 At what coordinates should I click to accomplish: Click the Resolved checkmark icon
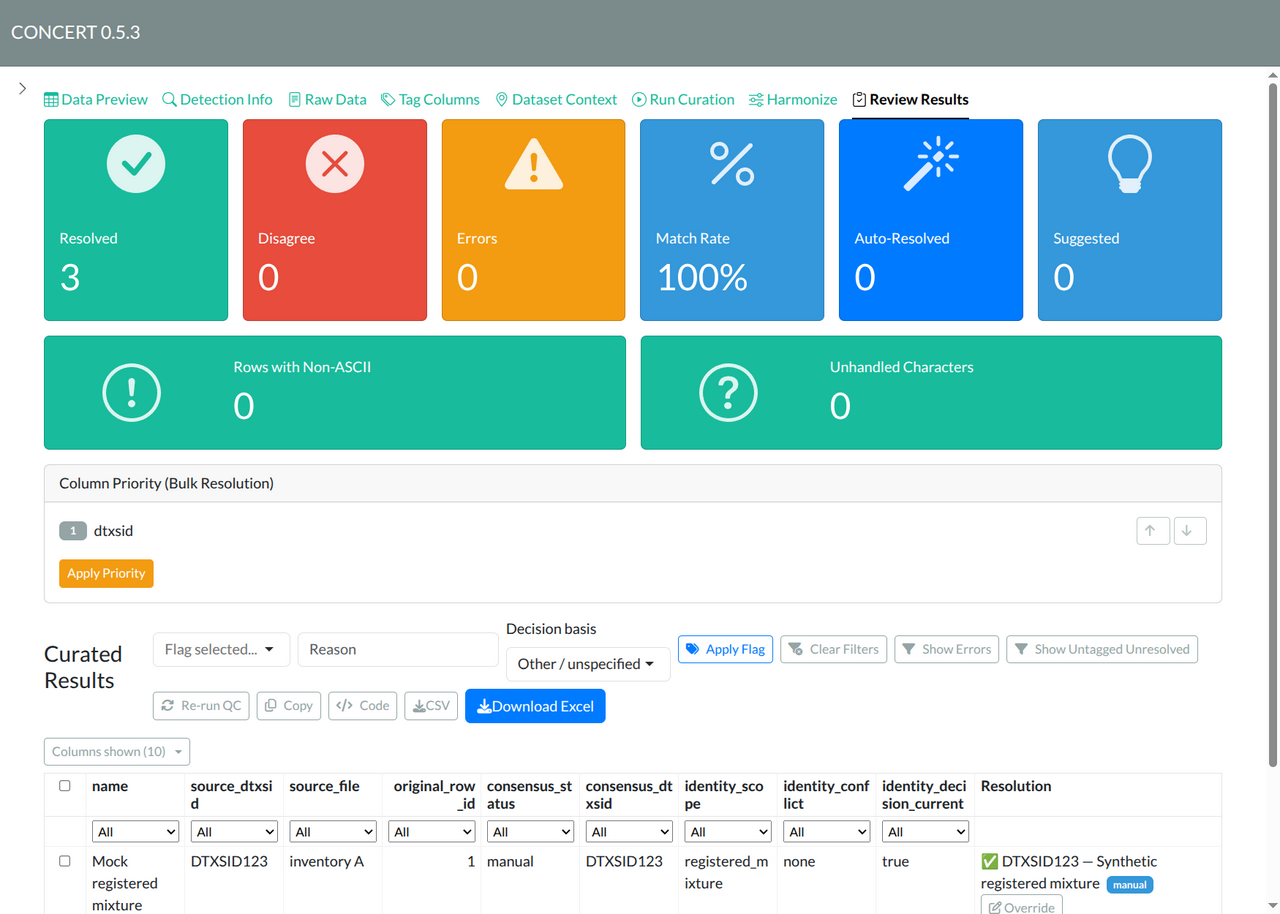(x=136, y=163)
